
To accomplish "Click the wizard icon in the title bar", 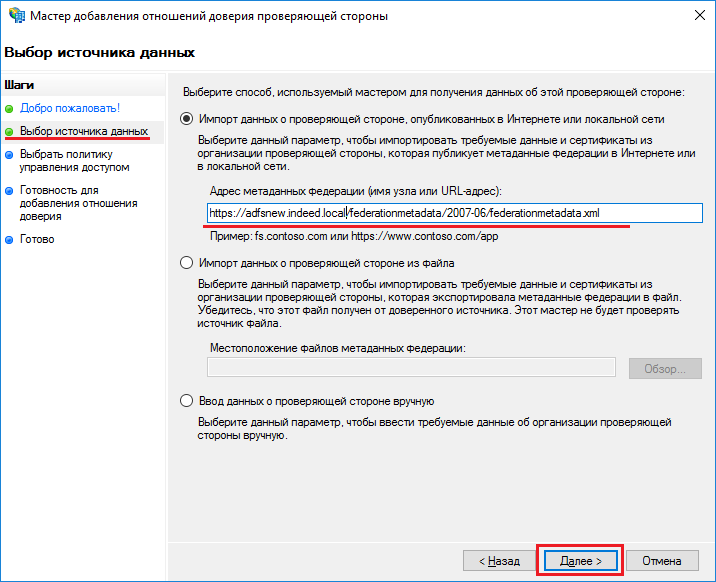I will click(16, 16).
